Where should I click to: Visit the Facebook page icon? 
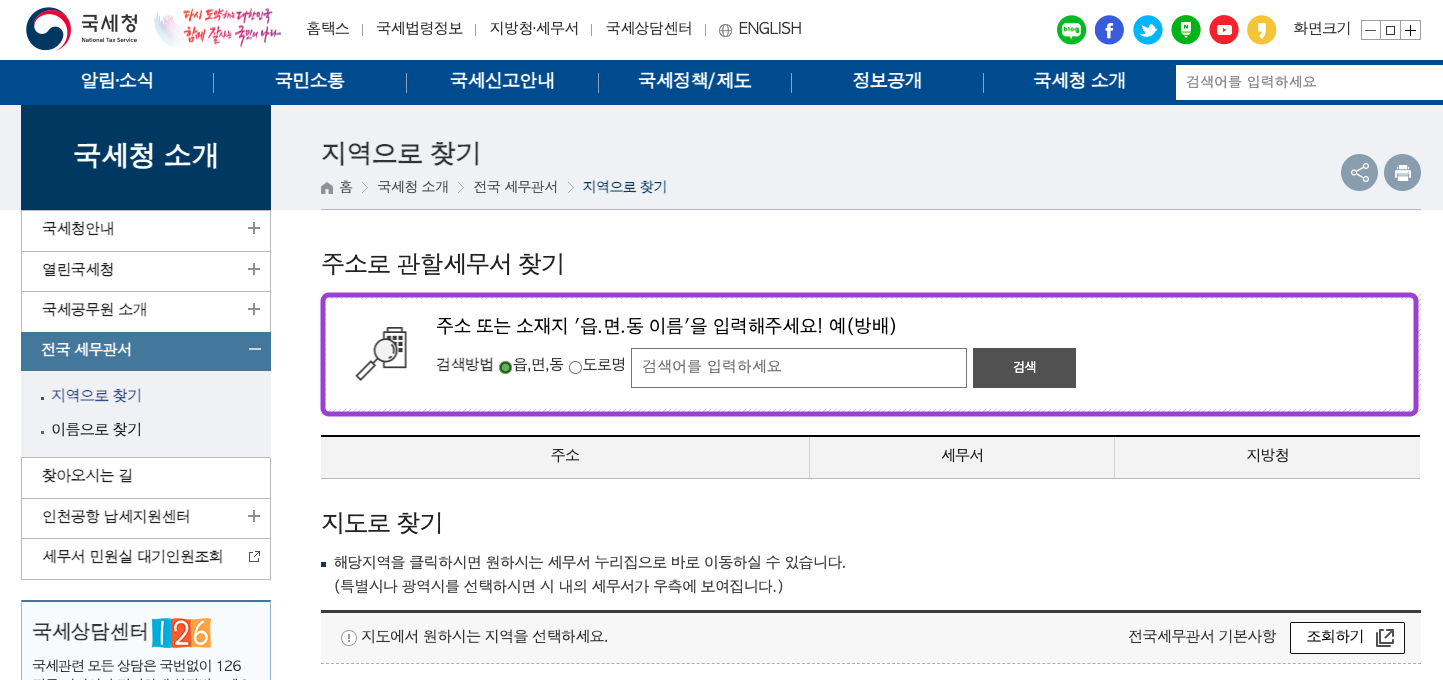[x=1109, y=29]
